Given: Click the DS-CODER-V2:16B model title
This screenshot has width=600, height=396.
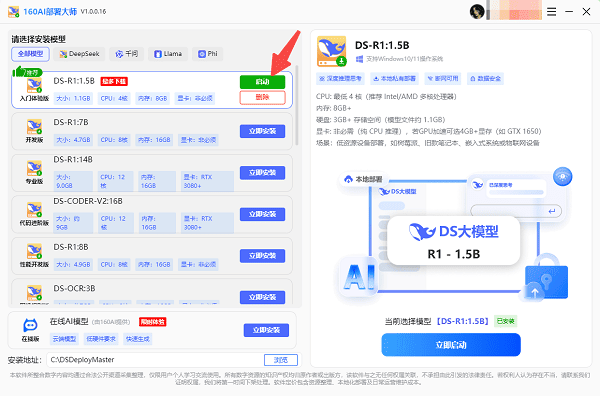Looking at the screenshot, I should point(88,201).
